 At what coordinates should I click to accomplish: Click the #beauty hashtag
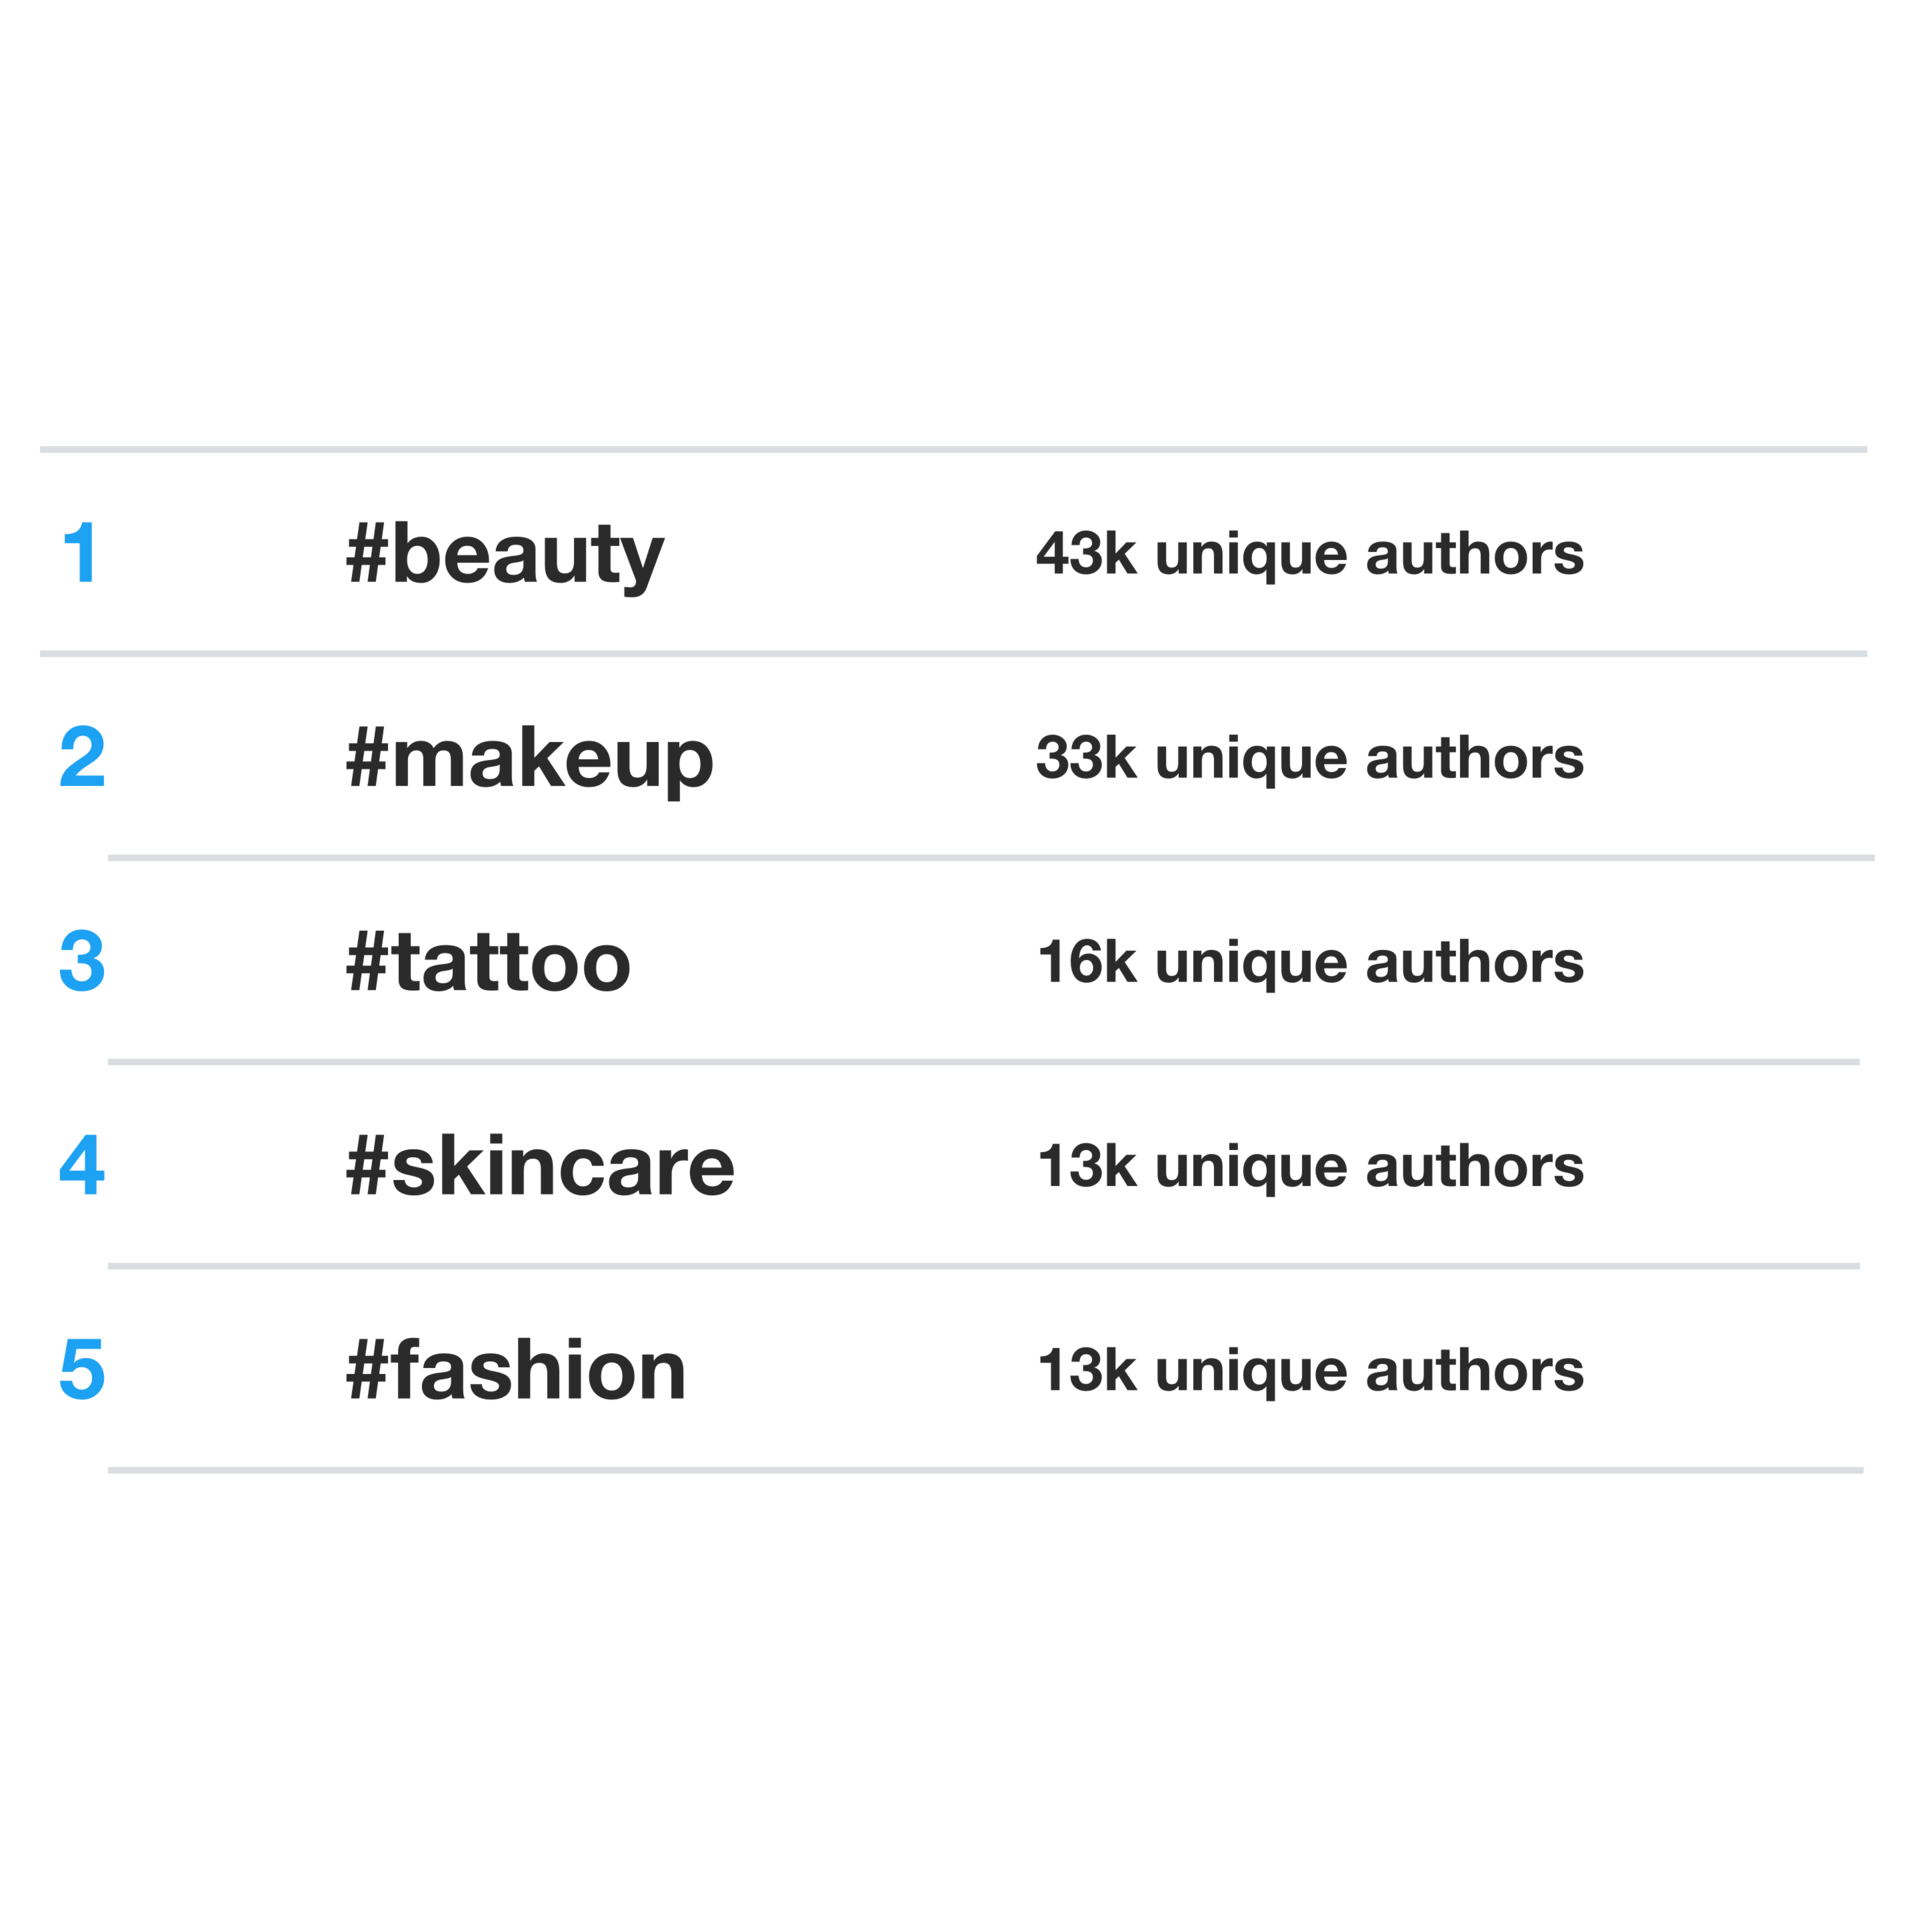click(x=505, y=556)
